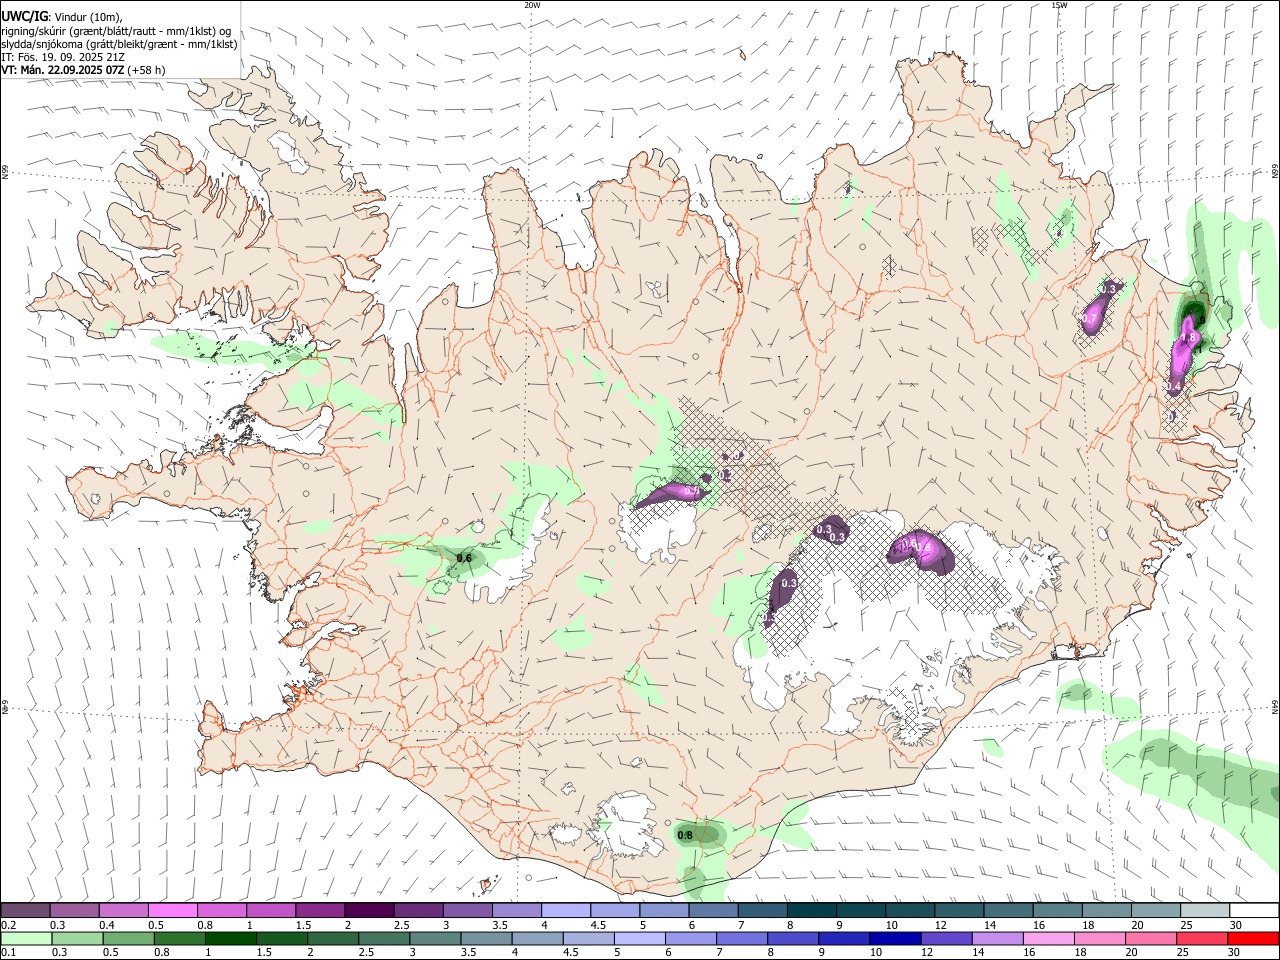This screenshot has width=1280, height=960.
Task: Click the 'slydda/snjókoma' legend description line
Action: coord(119,44)
